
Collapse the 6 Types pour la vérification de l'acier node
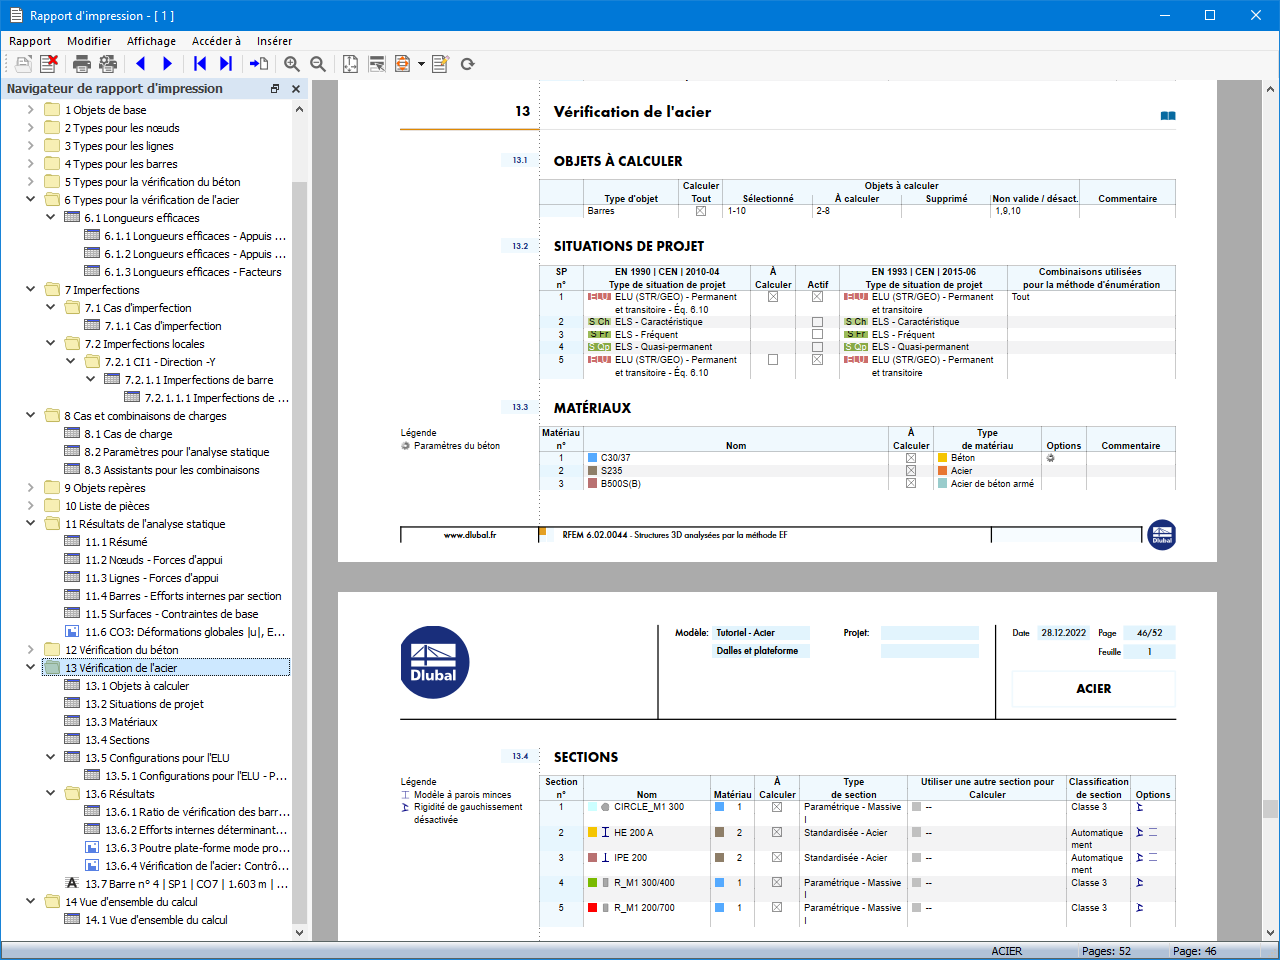tap(31, 200)
